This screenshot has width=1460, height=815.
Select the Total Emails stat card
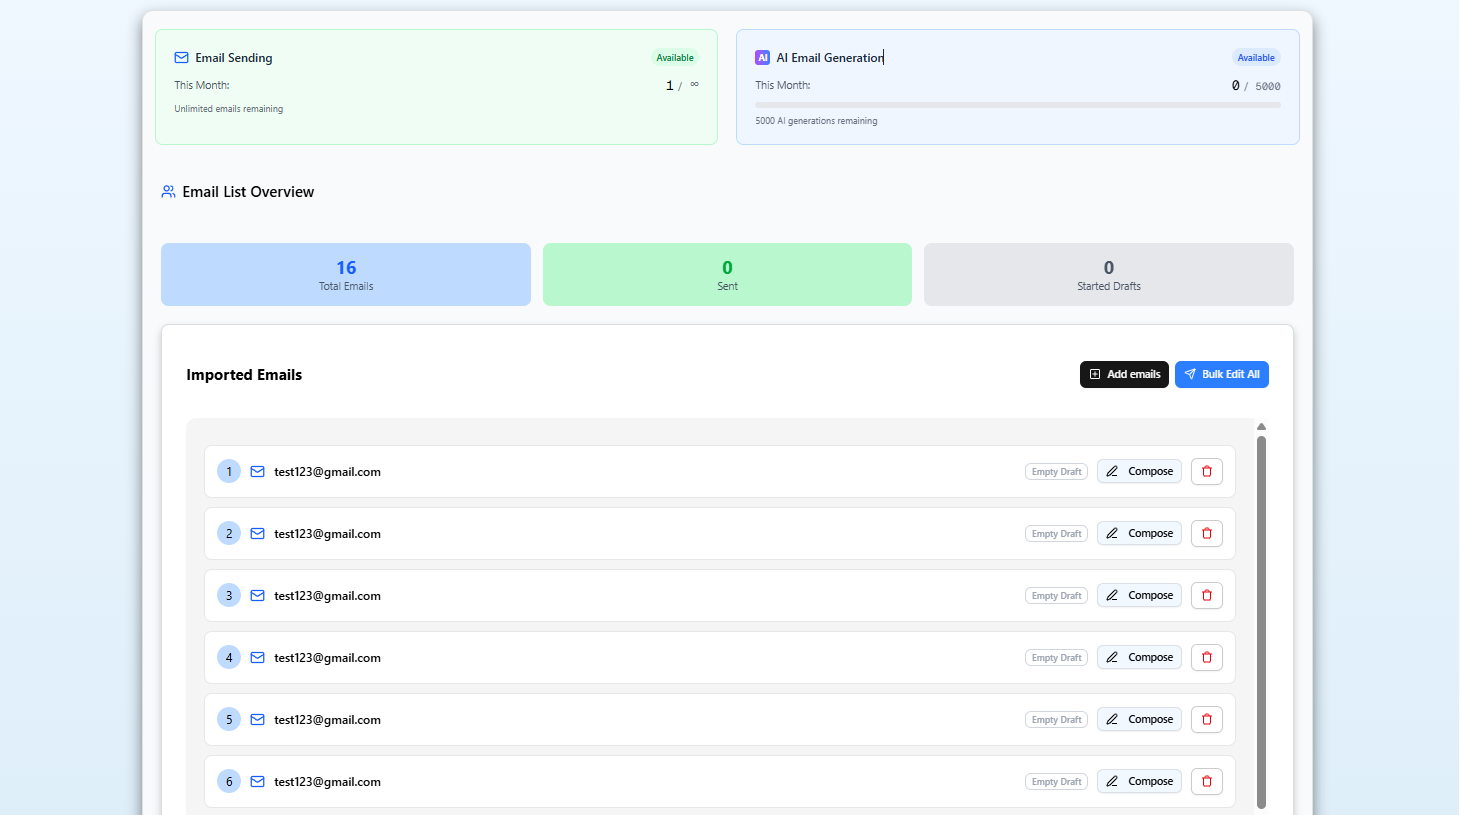pyautogui.click(x=345, y=274)
